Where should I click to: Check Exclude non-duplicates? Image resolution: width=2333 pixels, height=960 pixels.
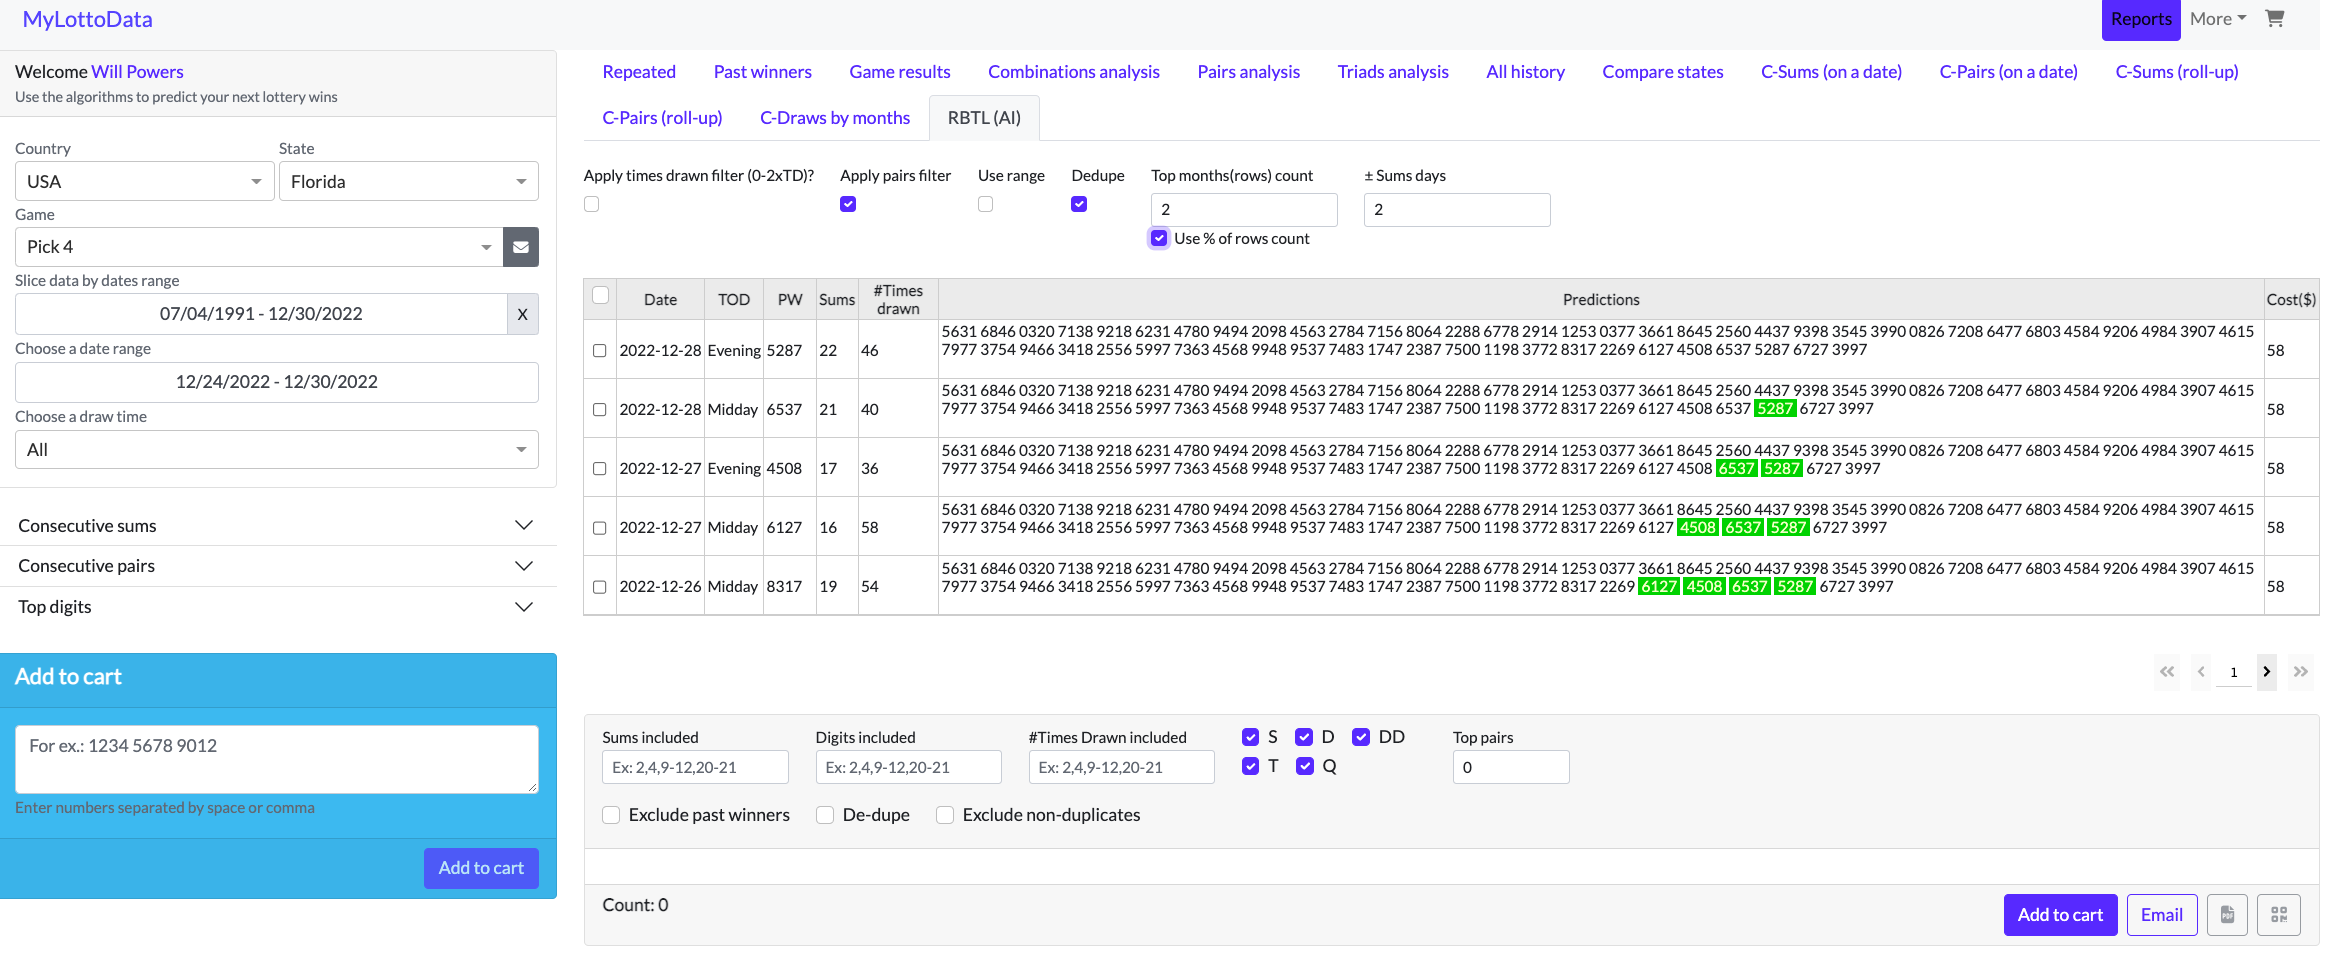[x=945, y=815]
